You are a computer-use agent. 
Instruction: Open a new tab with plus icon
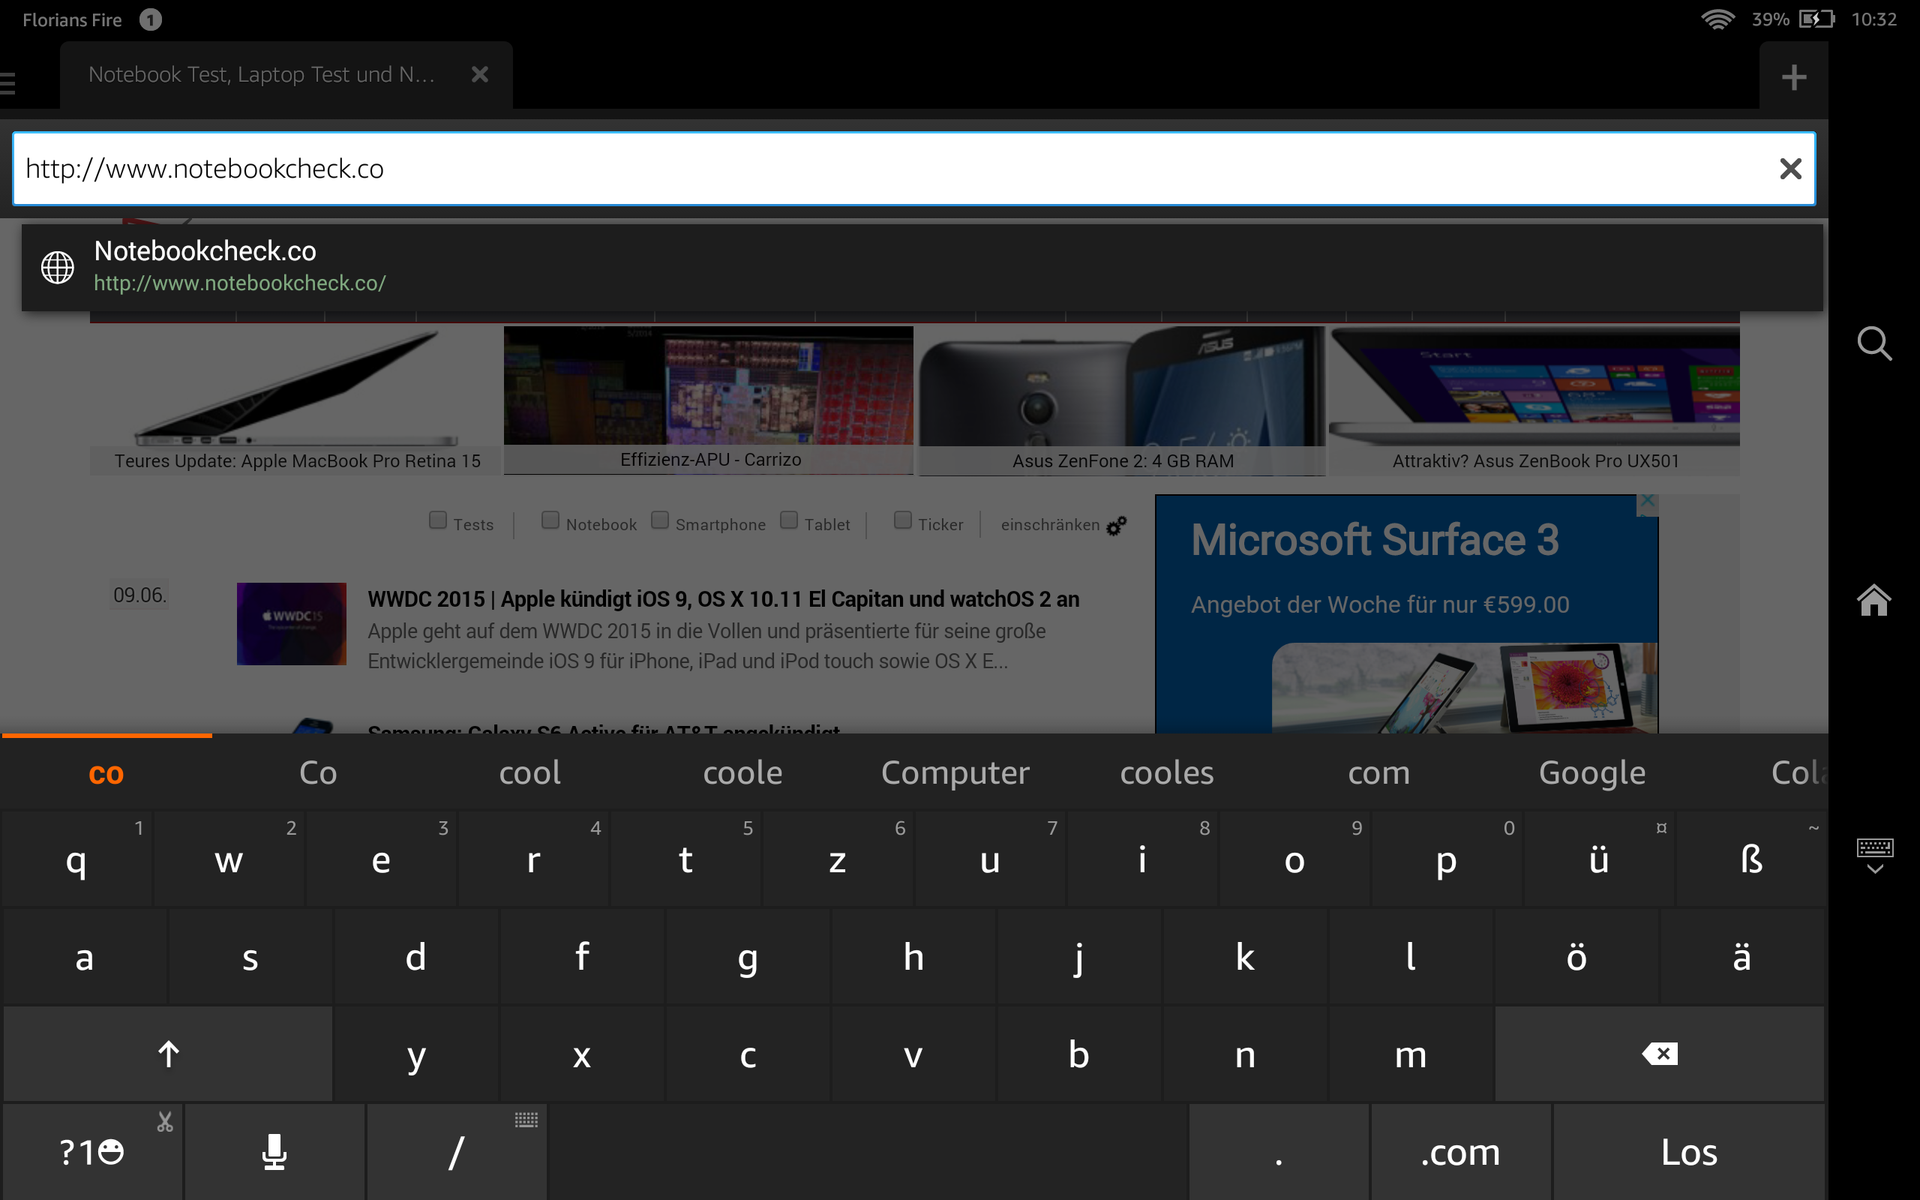(1794, 77)
